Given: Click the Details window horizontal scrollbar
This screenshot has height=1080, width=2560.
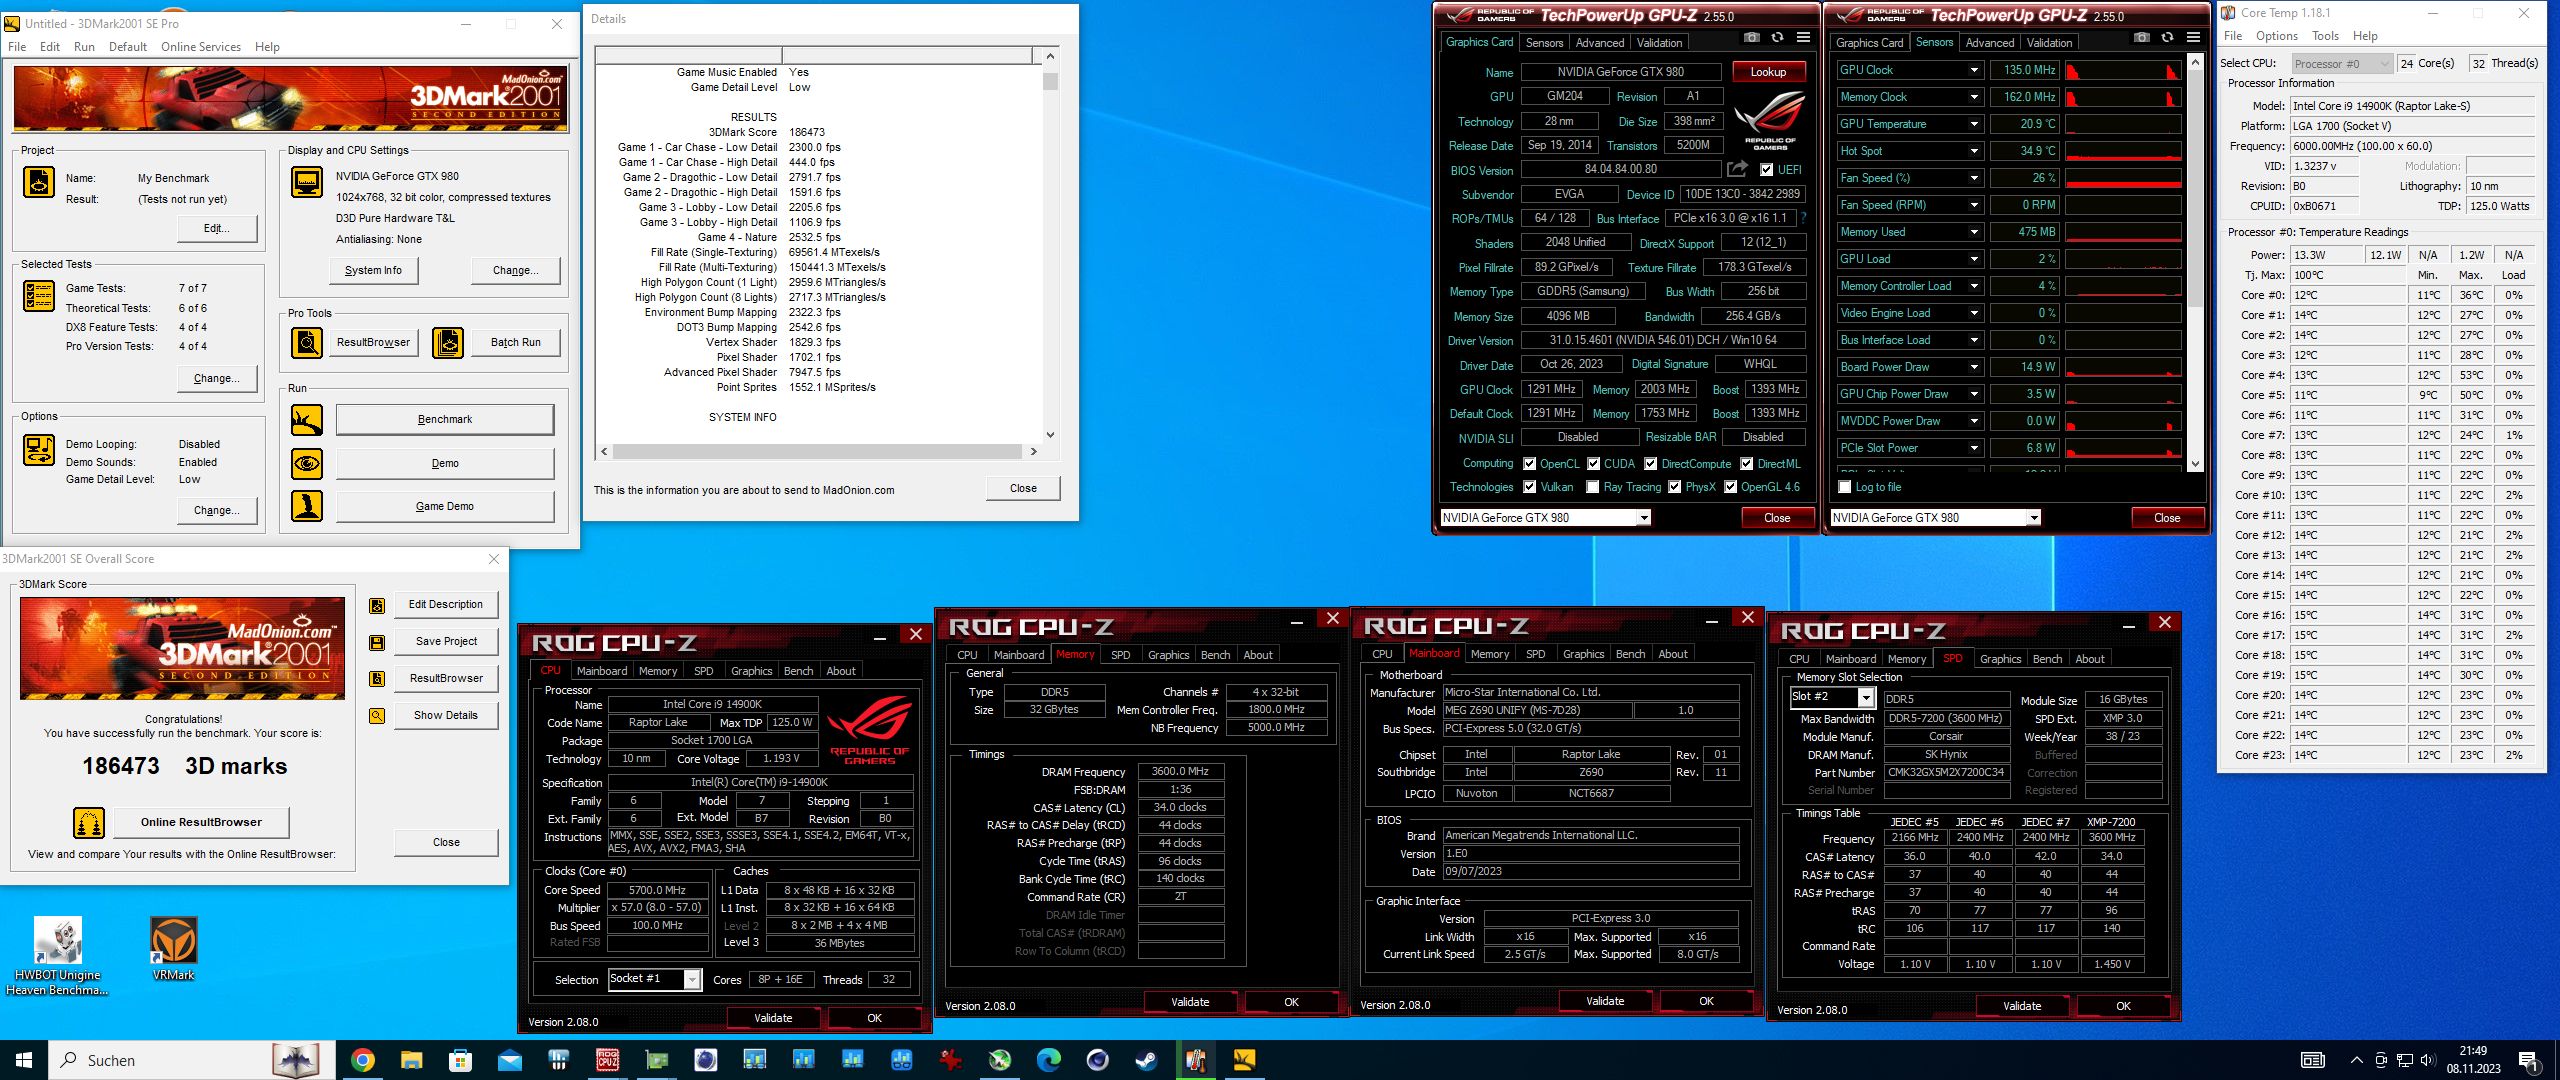Looking at the screenshot, I should coord(817,452).
